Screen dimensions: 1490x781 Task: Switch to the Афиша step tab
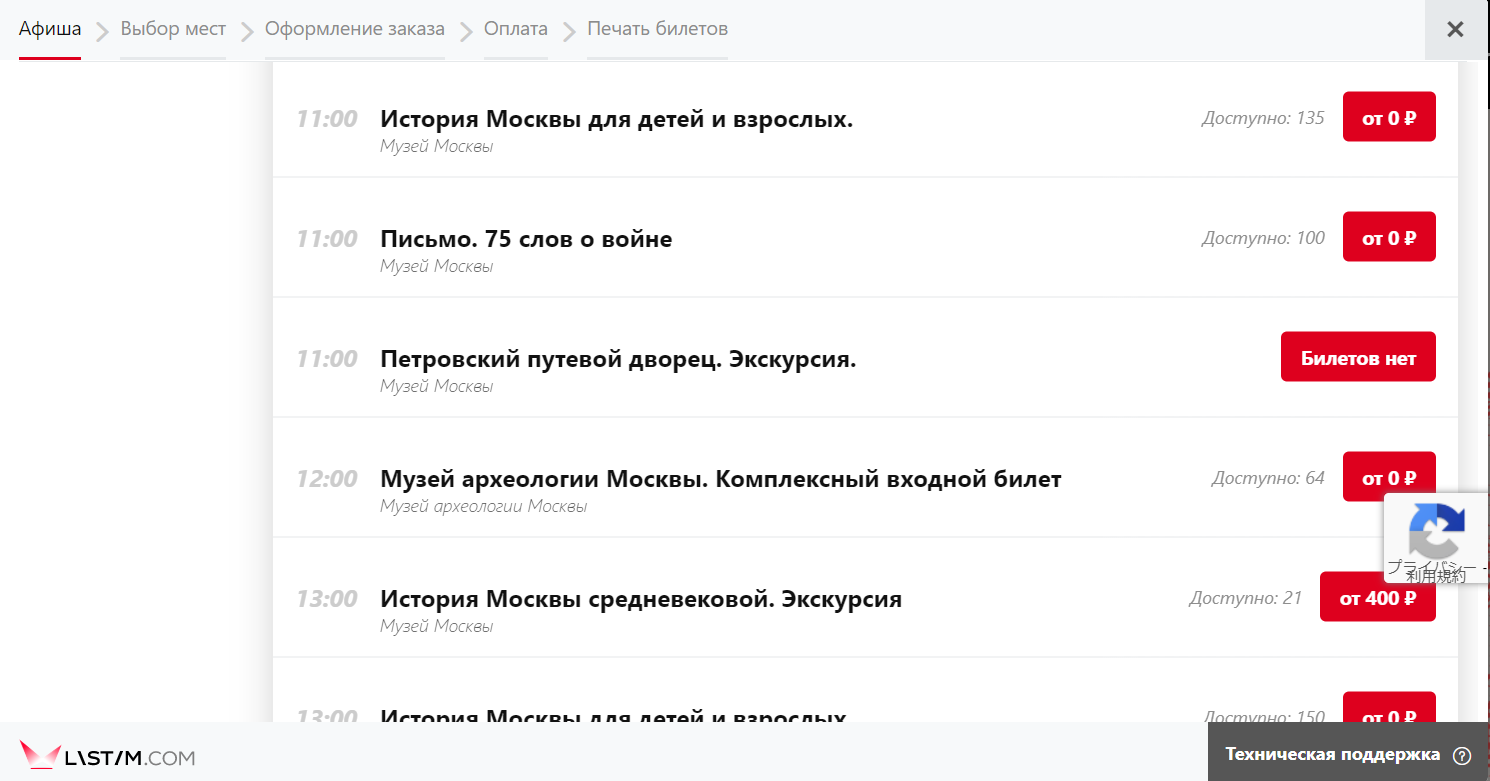(x=50, y=29)
